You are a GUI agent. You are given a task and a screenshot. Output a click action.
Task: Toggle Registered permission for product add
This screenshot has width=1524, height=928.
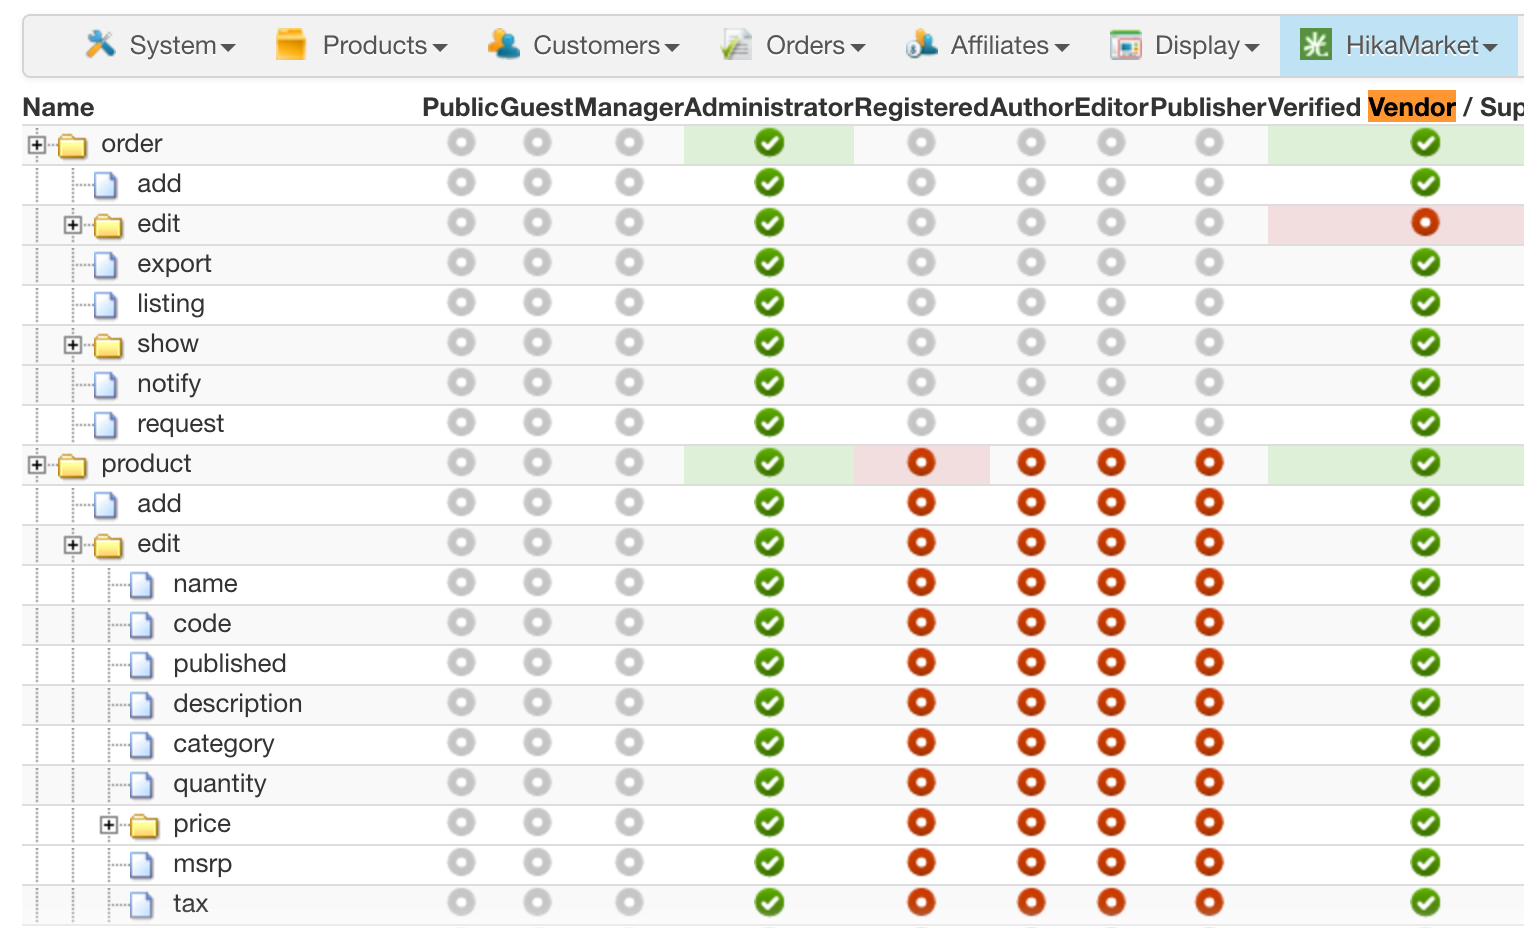click(x=921, y=503)
